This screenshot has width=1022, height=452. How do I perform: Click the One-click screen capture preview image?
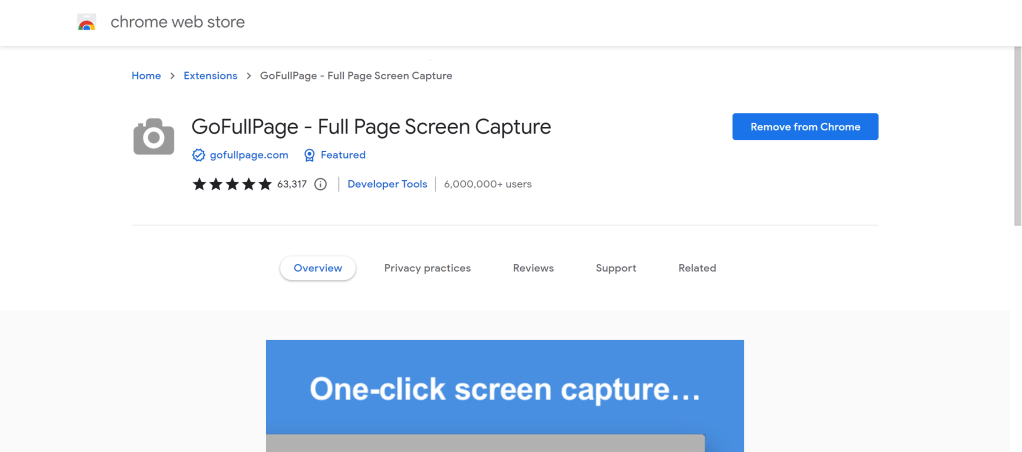pos(504,396)
